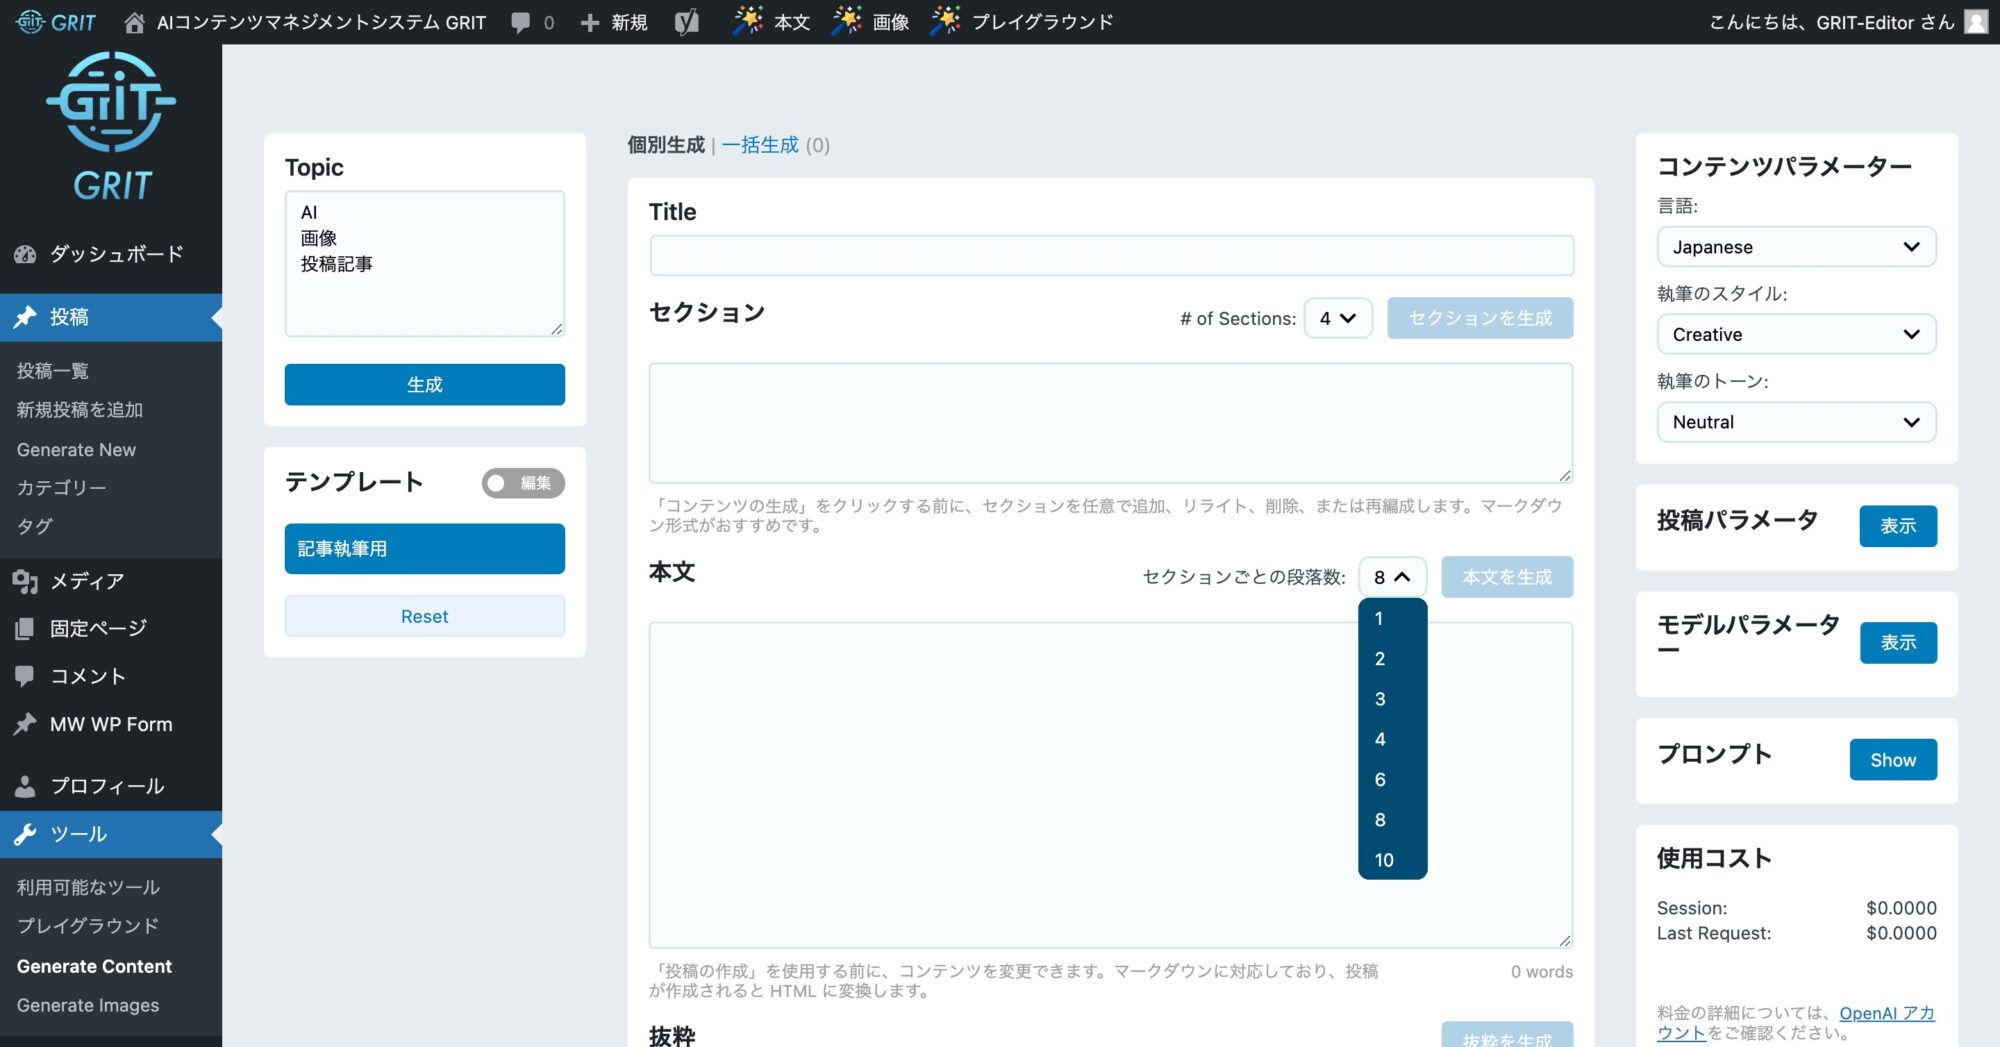This screenshot has height=1047, width=2000.
Task: Open the comments bubble icon in admin bar
Action: coord(521,22)
